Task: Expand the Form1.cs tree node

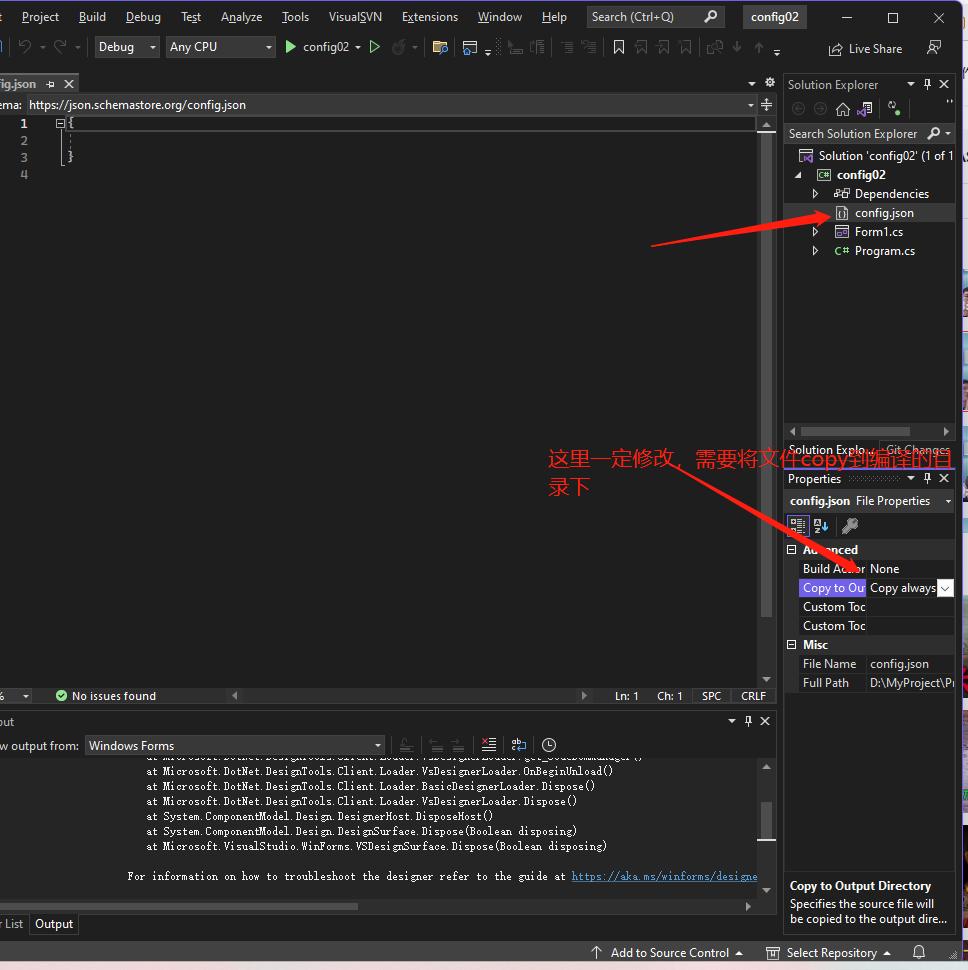Action: click(815, 232)
